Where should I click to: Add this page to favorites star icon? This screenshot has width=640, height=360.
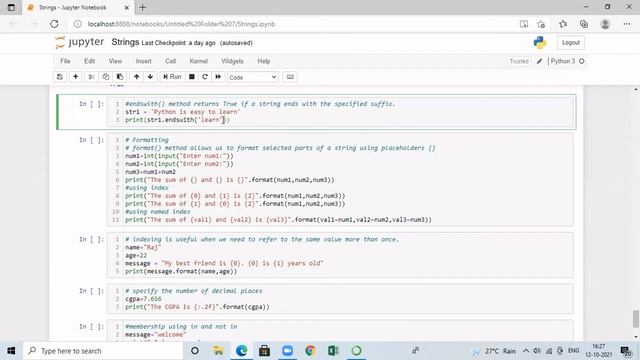pos(541,24)
